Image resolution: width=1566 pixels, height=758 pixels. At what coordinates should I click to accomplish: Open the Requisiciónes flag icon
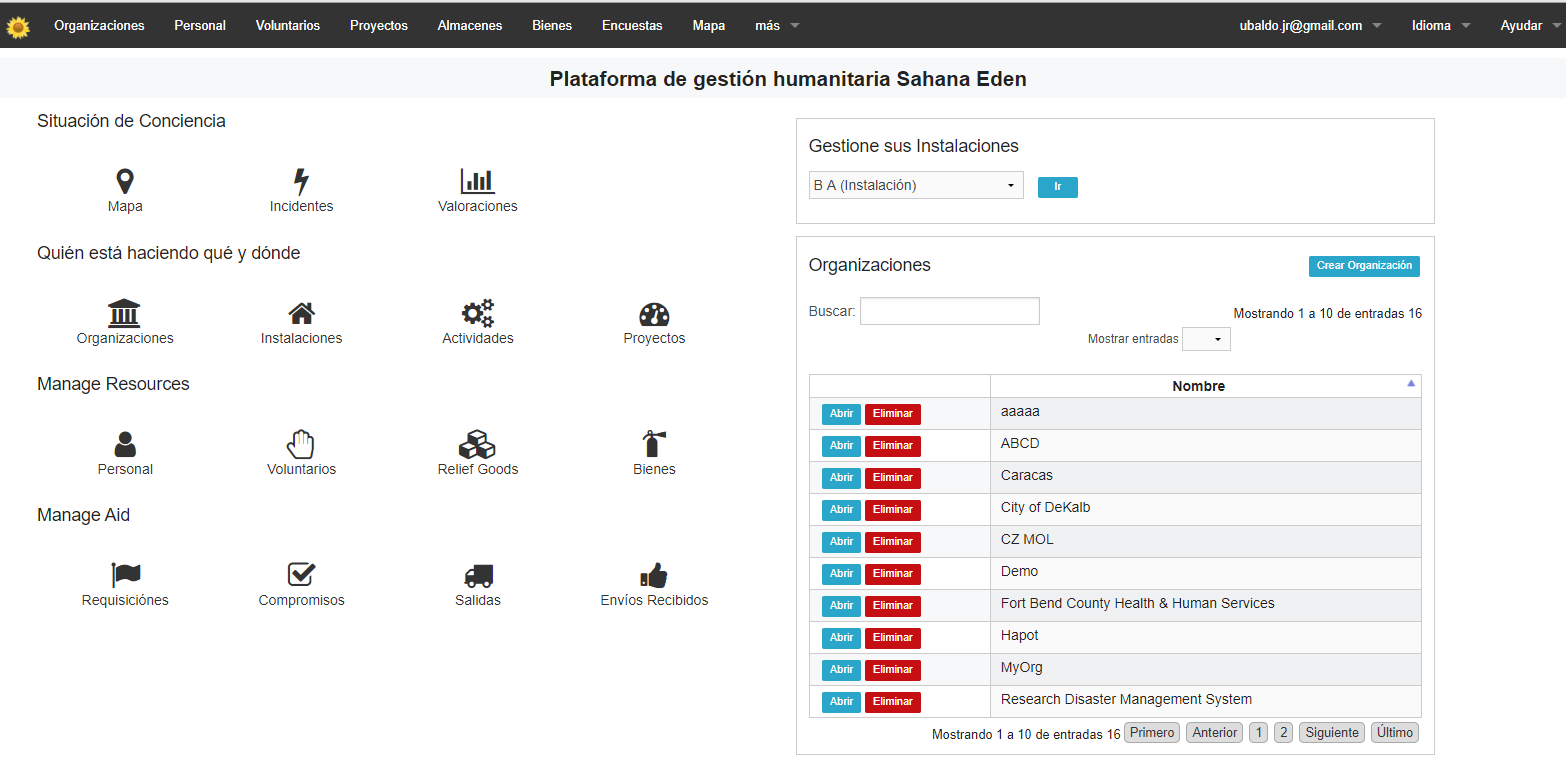click(x=125, y=575)
